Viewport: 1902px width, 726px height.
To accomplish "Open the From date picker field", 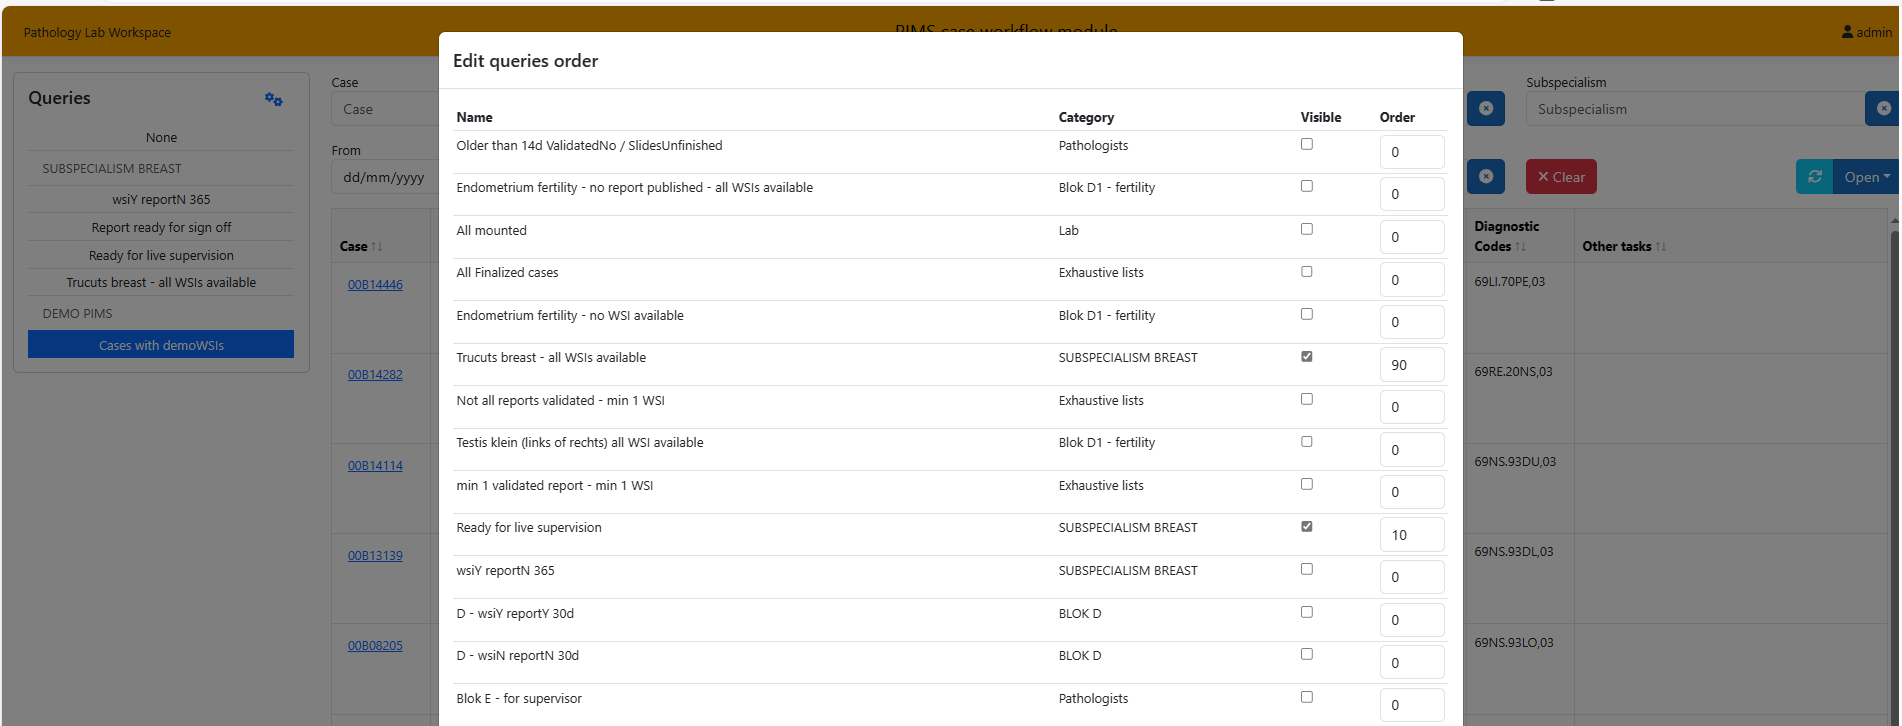I will click(385, 177).
